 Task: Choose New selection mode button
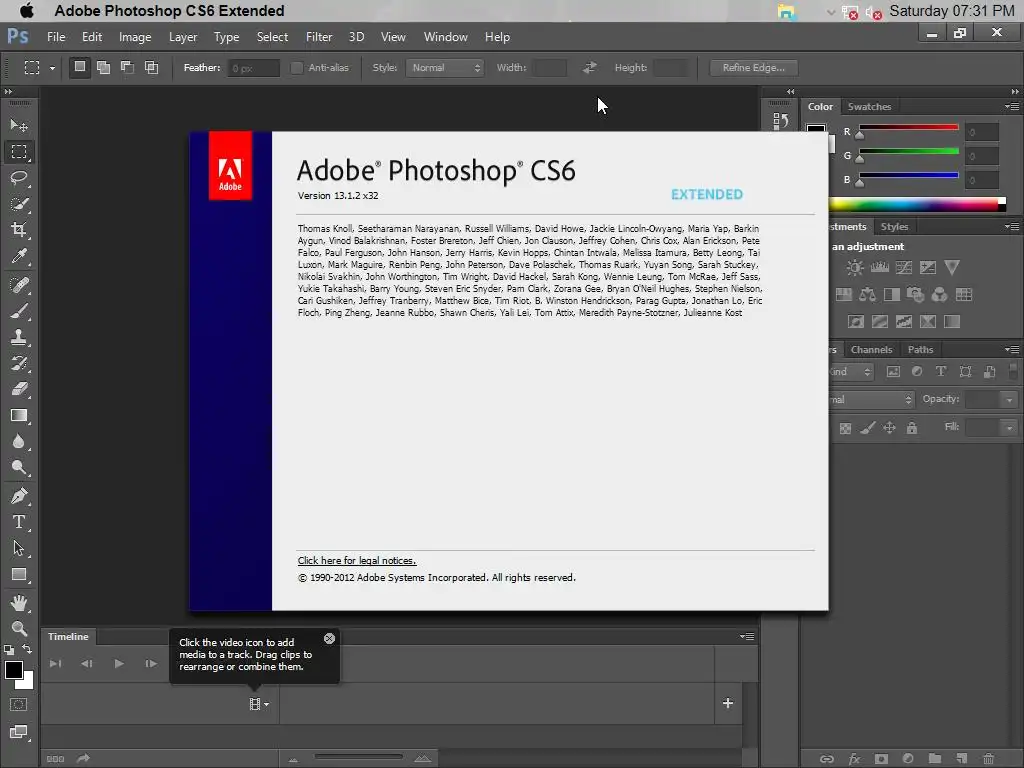click(x=80, y=67)
